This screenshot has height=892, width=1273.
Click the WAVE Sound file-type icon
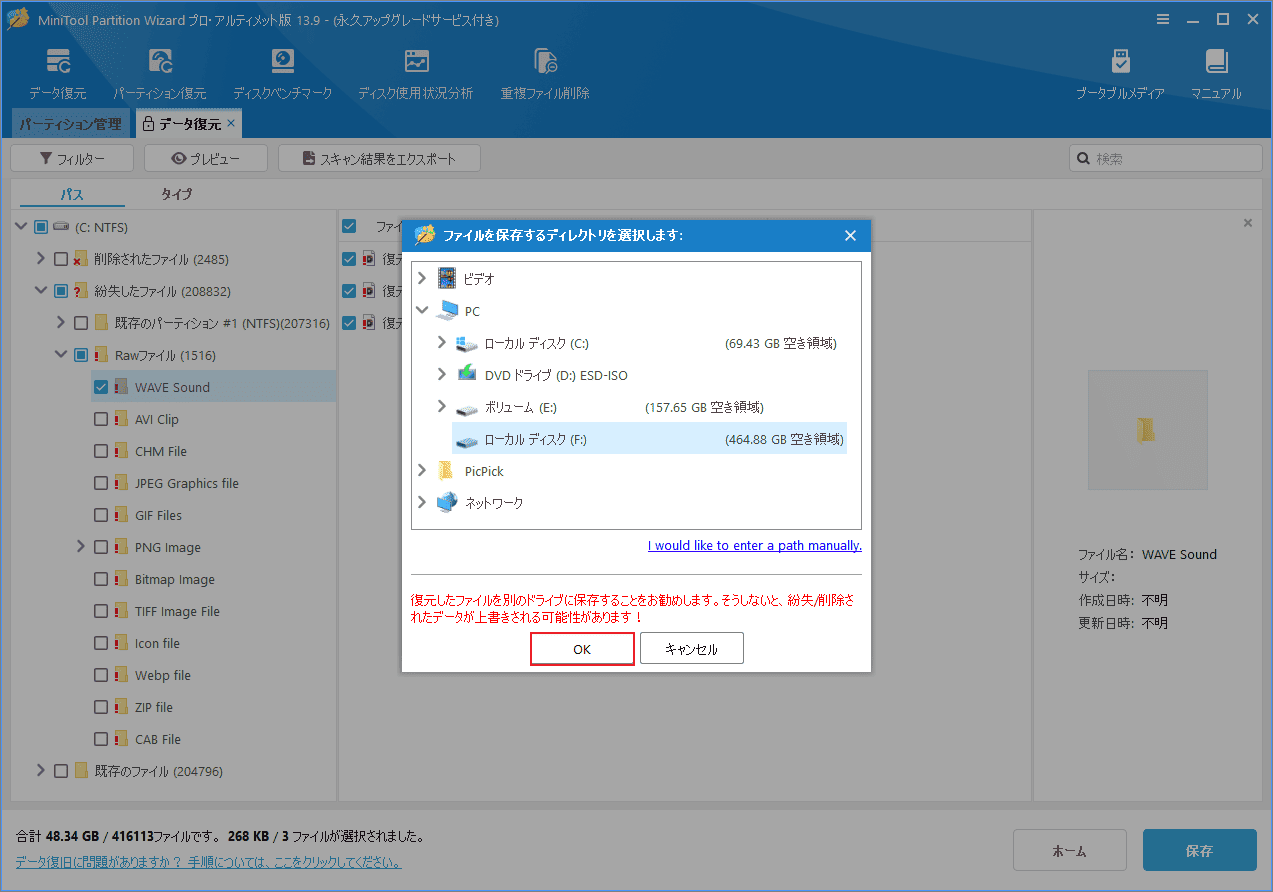click(121, 387)
